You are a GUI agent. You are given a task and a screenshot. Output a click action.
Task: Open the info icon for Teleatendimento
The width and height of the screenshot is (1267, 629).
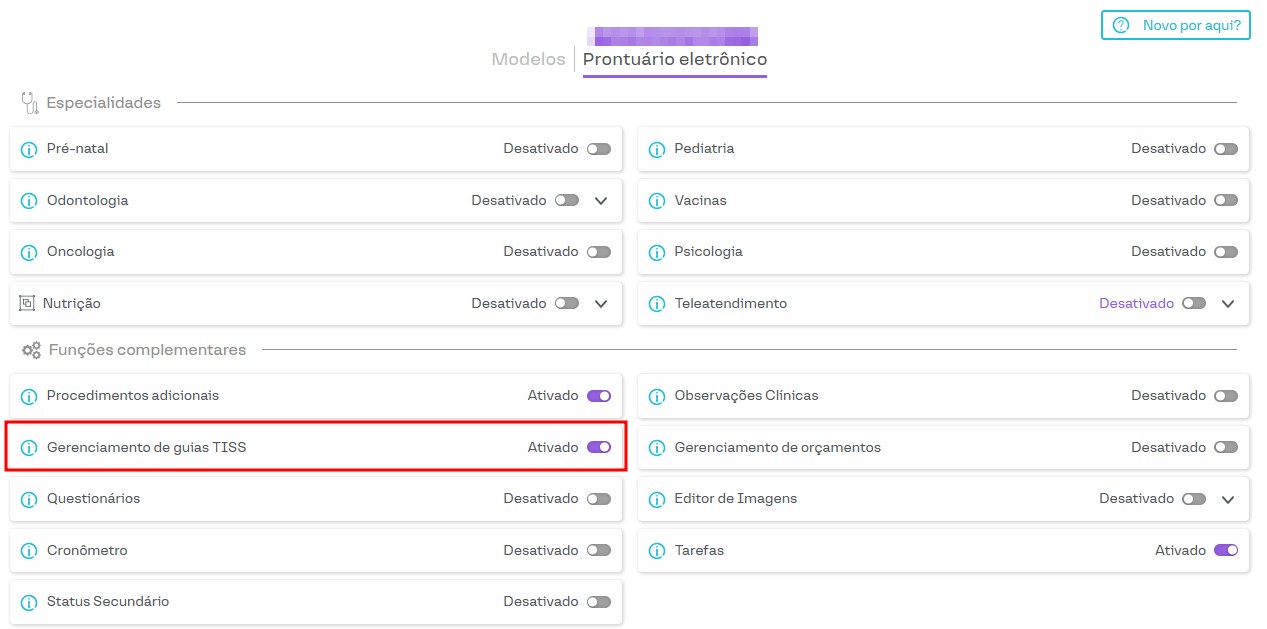pyautogui.click(x=657, y=304)
